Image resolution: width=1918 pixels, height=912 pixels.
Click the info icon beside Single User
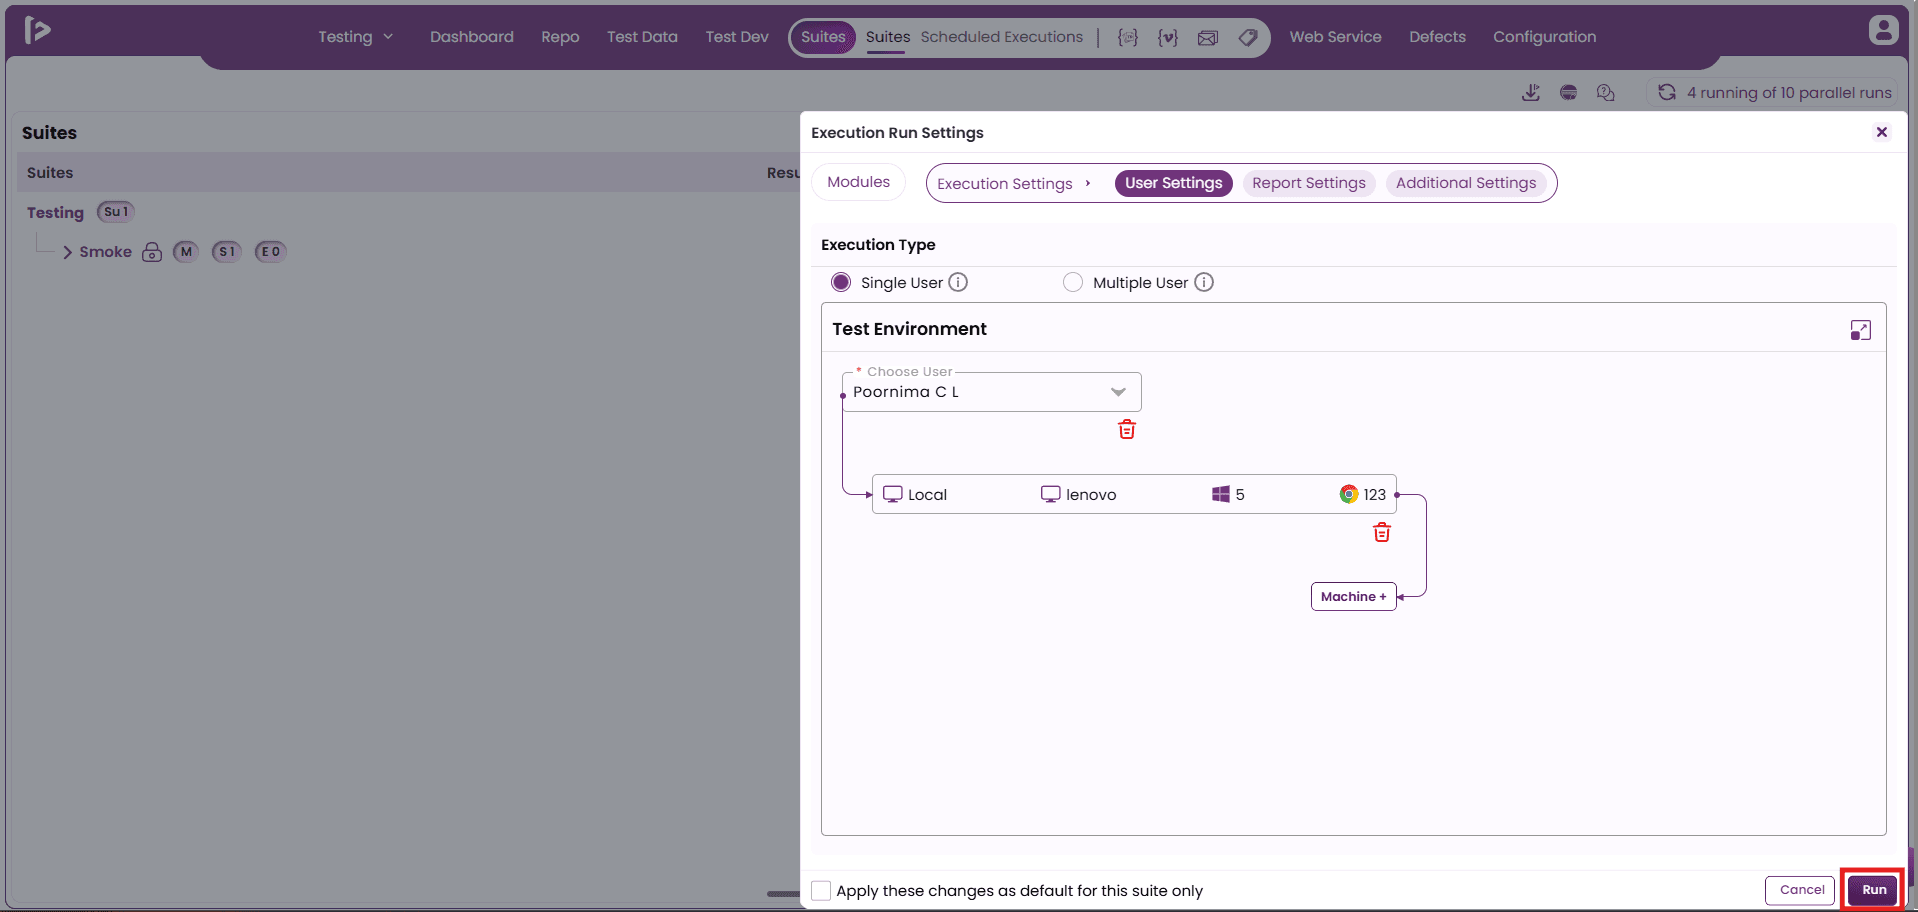pyautogui.click(x=958, y=282)
